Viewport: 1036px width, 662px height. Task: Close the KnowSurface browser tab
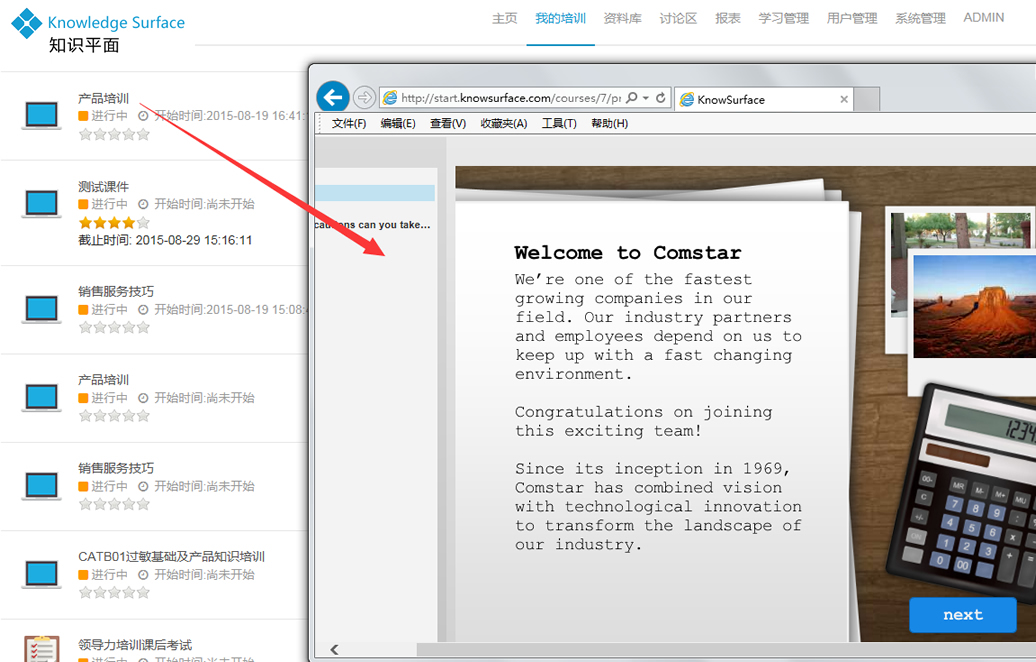click(x=844, y=99)
